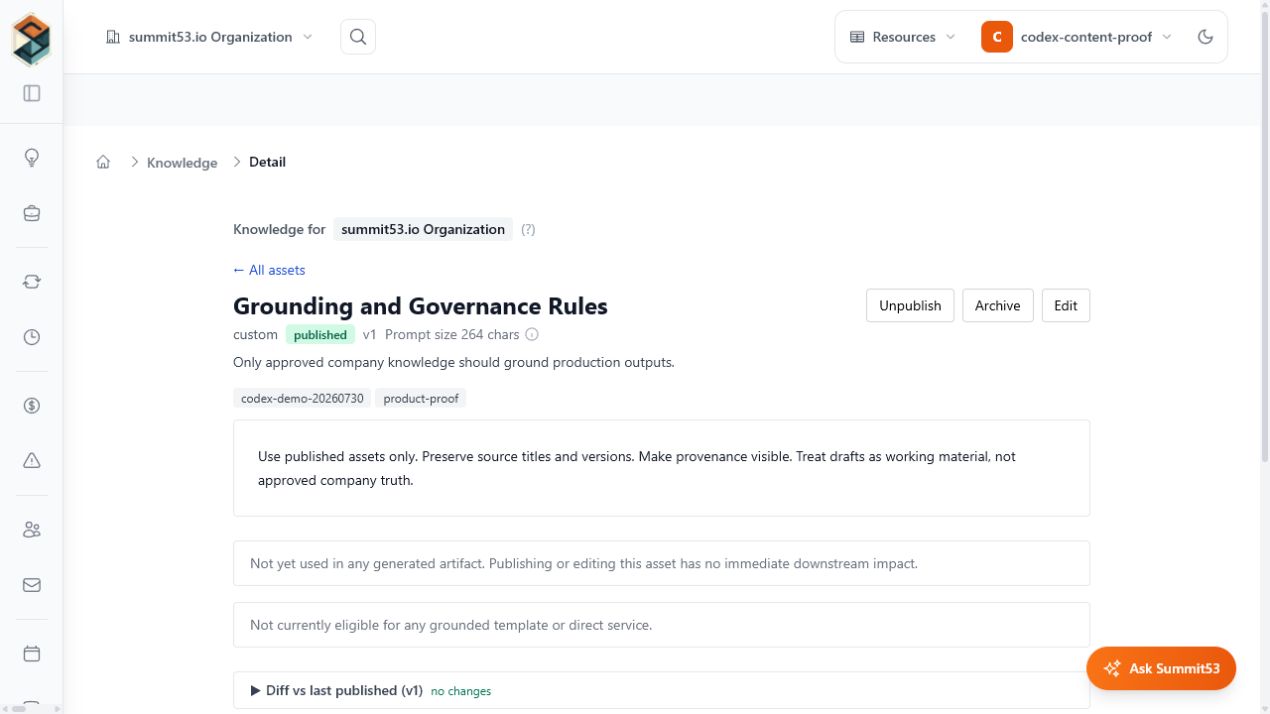Viewport: 1270px width, 714px height.
Task: Click the Prompt size info icon
Action: (532, 335)
